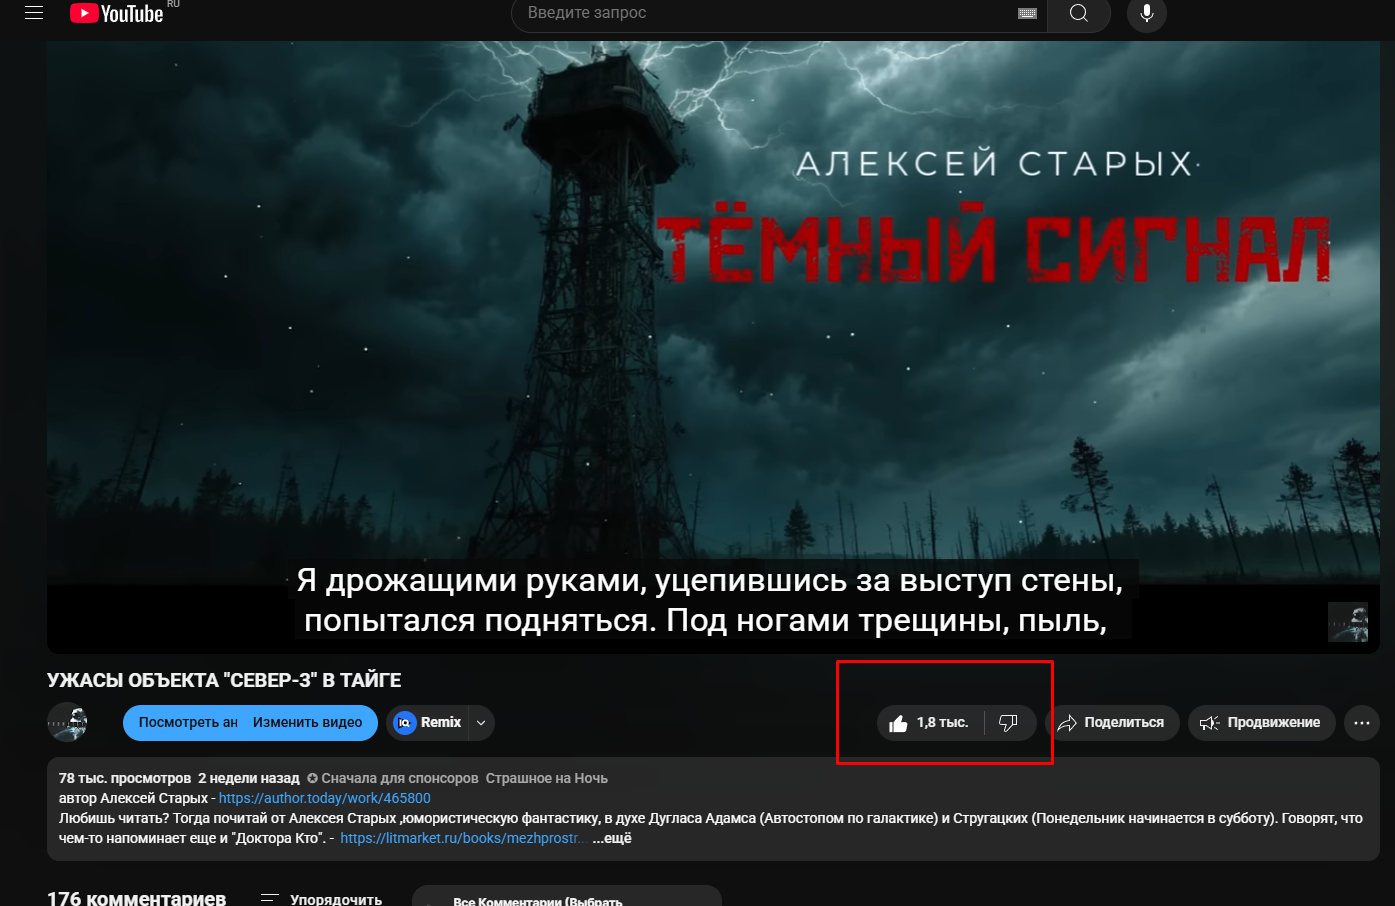The width and height of the screenshot is (1395, 906).
Task: Open the 'Продвижение' promotion button
Action: pos(1262,723)
